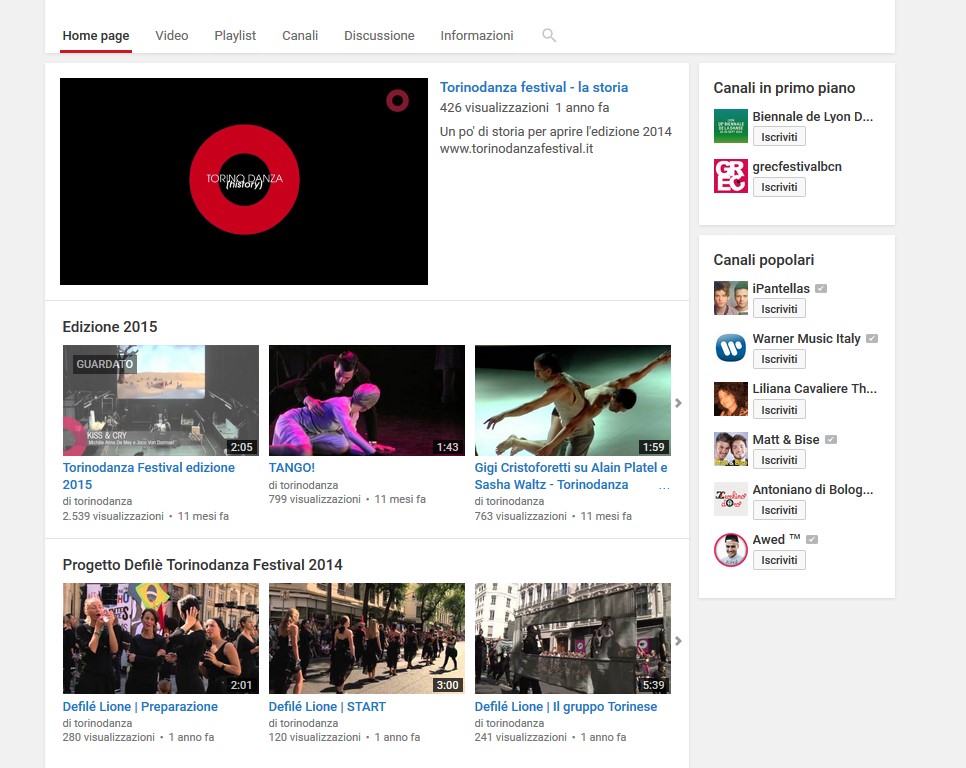Click 'di torinodanza' under Defilé Lione | START
This screenshot has width=966, height=768.
(303, 723)
